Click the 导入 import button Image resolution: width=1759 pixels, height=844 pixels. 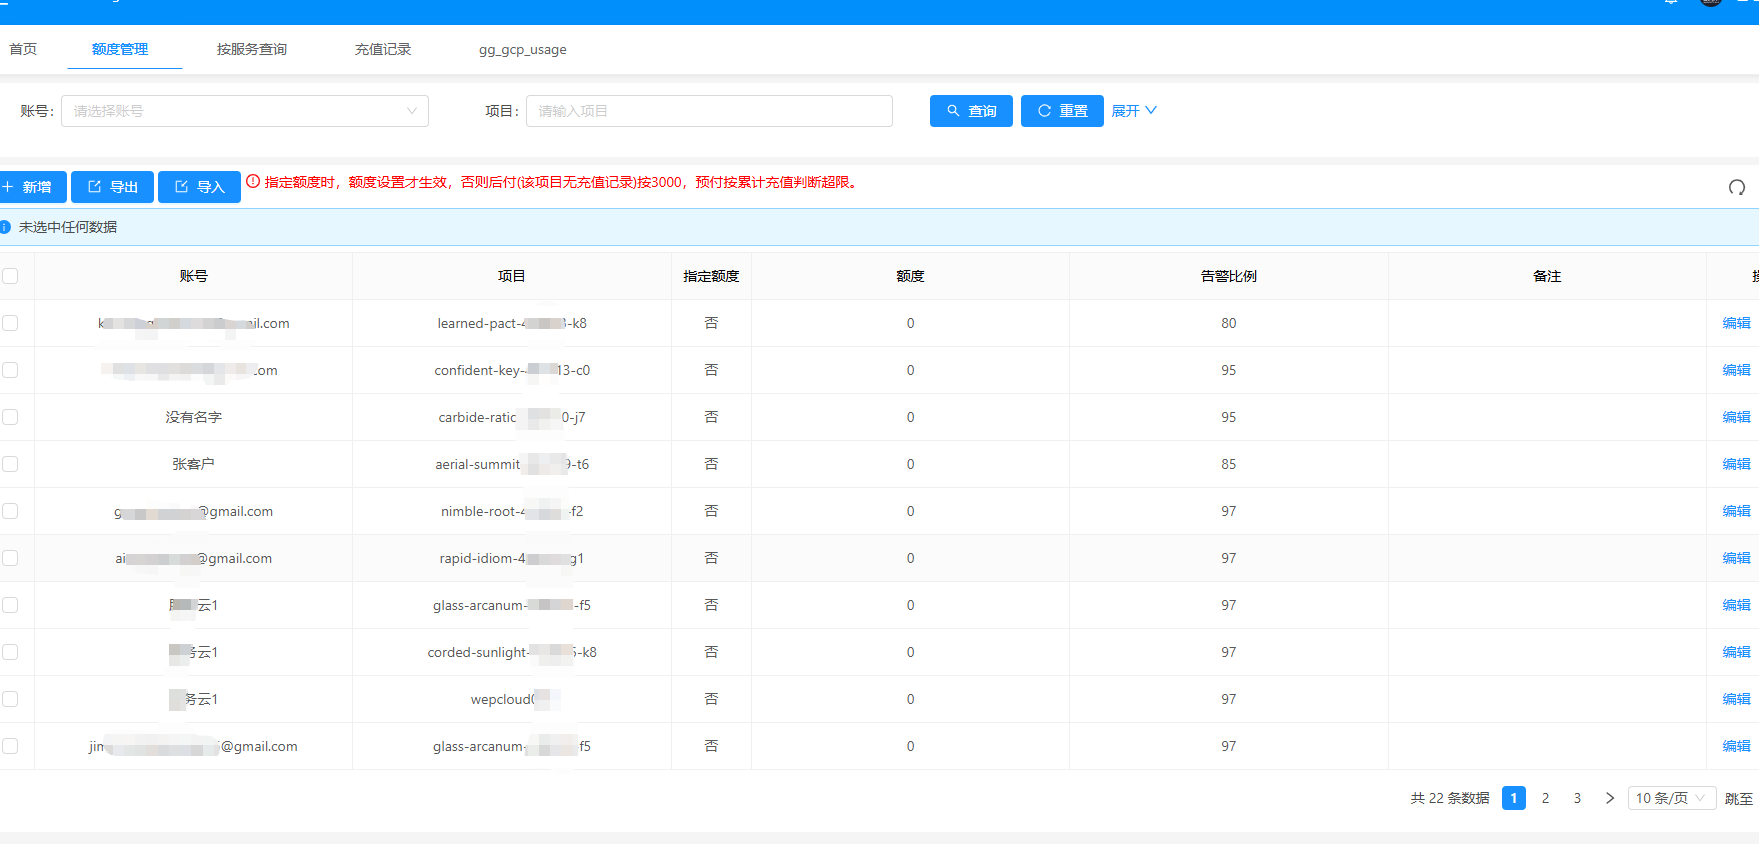200,187
